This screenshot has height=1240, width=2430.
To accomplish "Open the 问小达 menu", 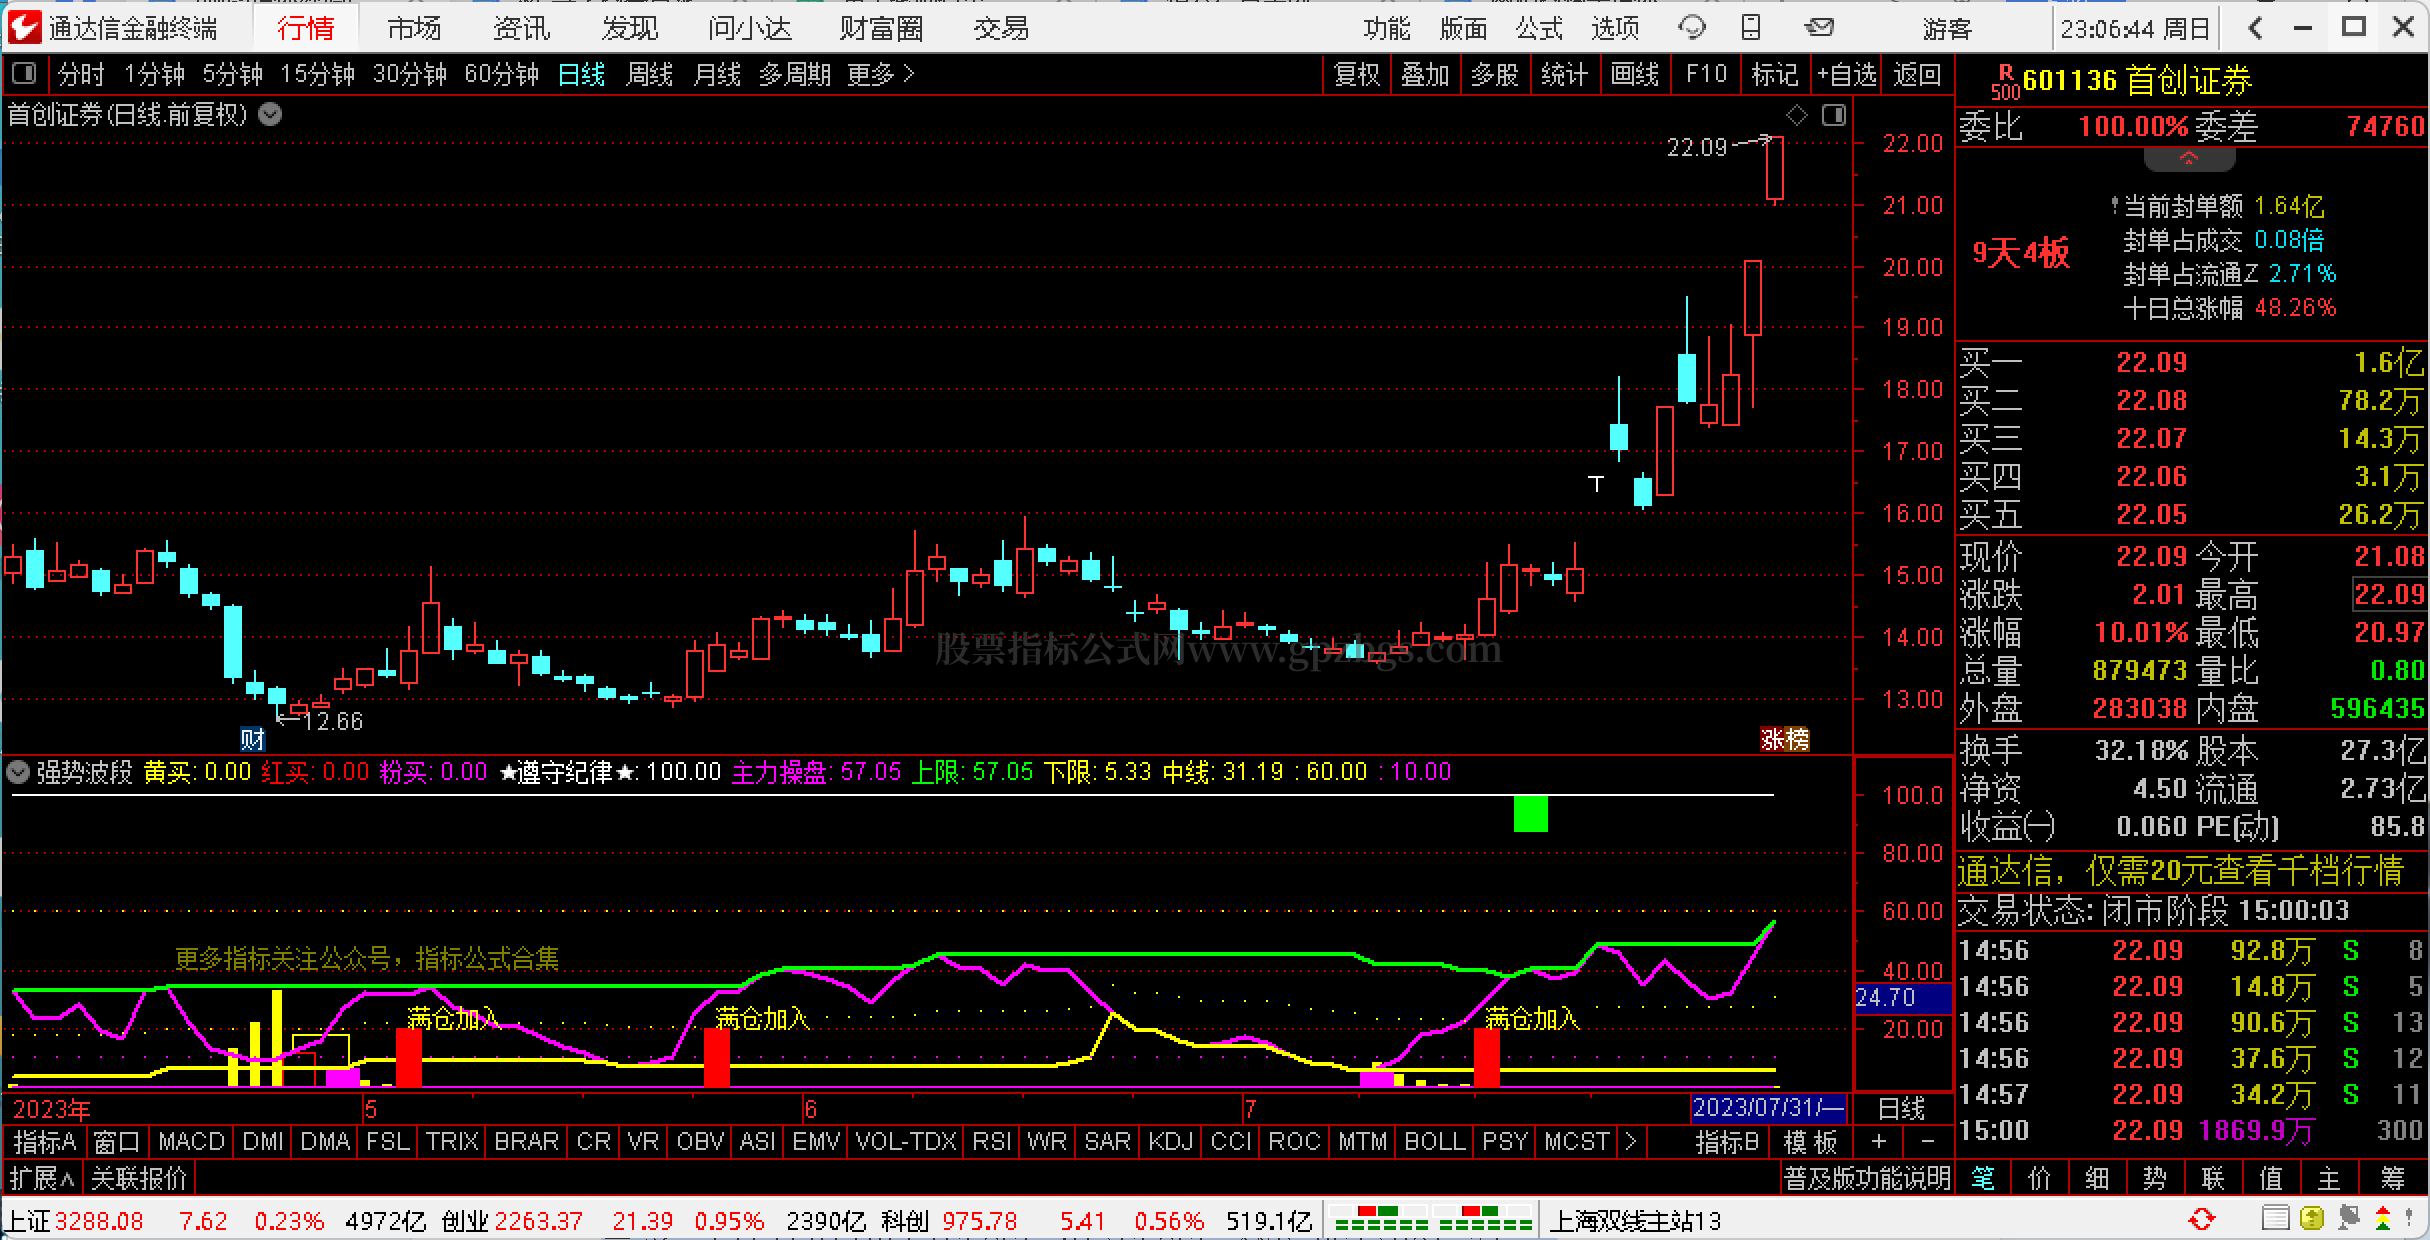I will [x=750, y=28].
